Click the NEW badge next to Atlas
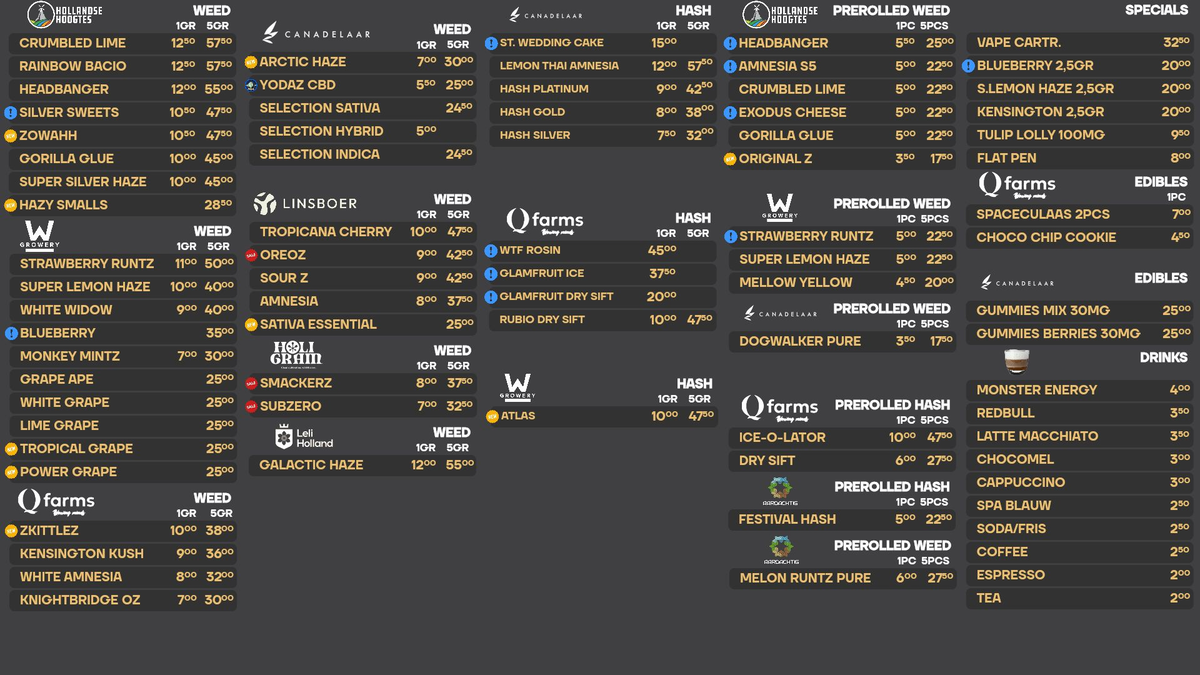1200x675 pixels. click(491, 416)
